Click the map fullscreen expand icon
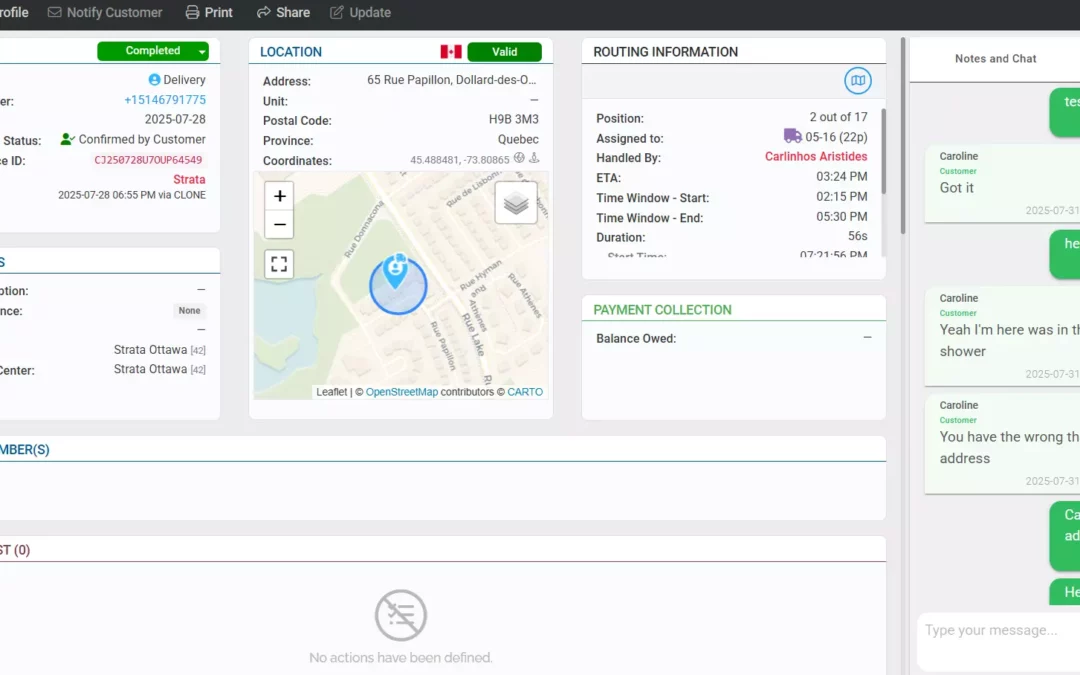This screenshot has width=1080, height=675. (279, 264)
